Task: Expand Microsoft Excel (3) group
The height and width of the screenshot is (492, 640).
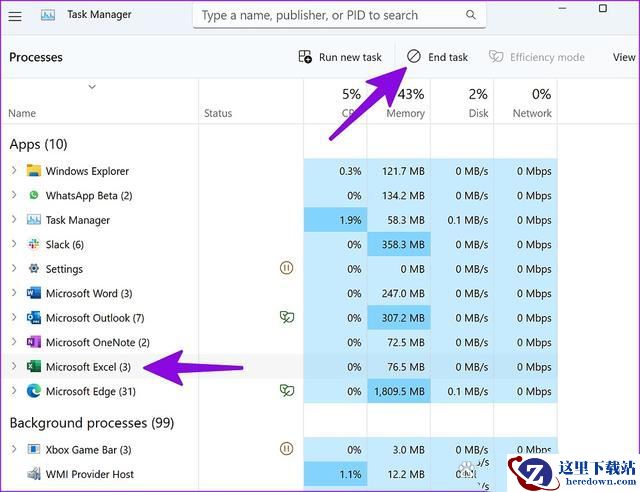Action: (14, 366)
